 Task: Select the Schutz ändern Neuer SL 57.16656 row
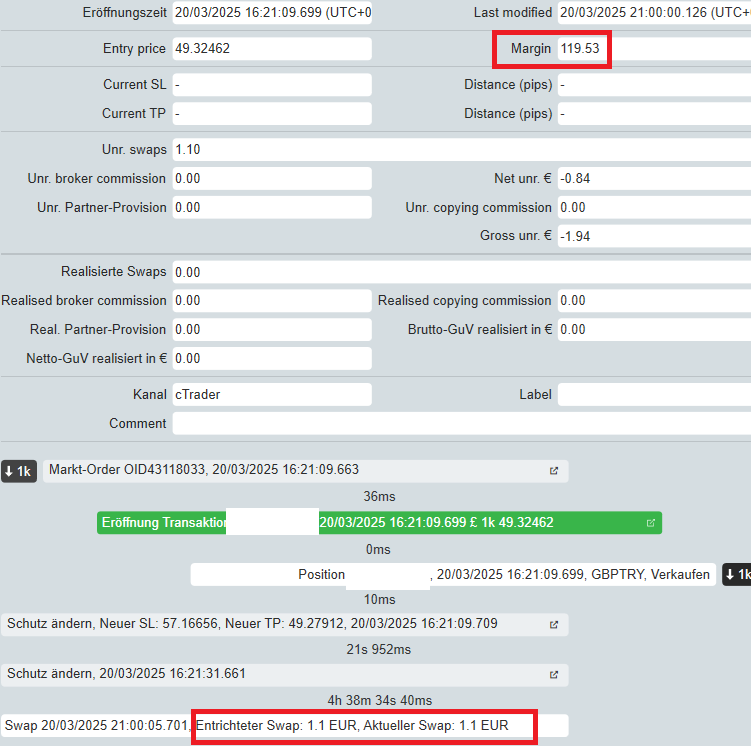284,624
